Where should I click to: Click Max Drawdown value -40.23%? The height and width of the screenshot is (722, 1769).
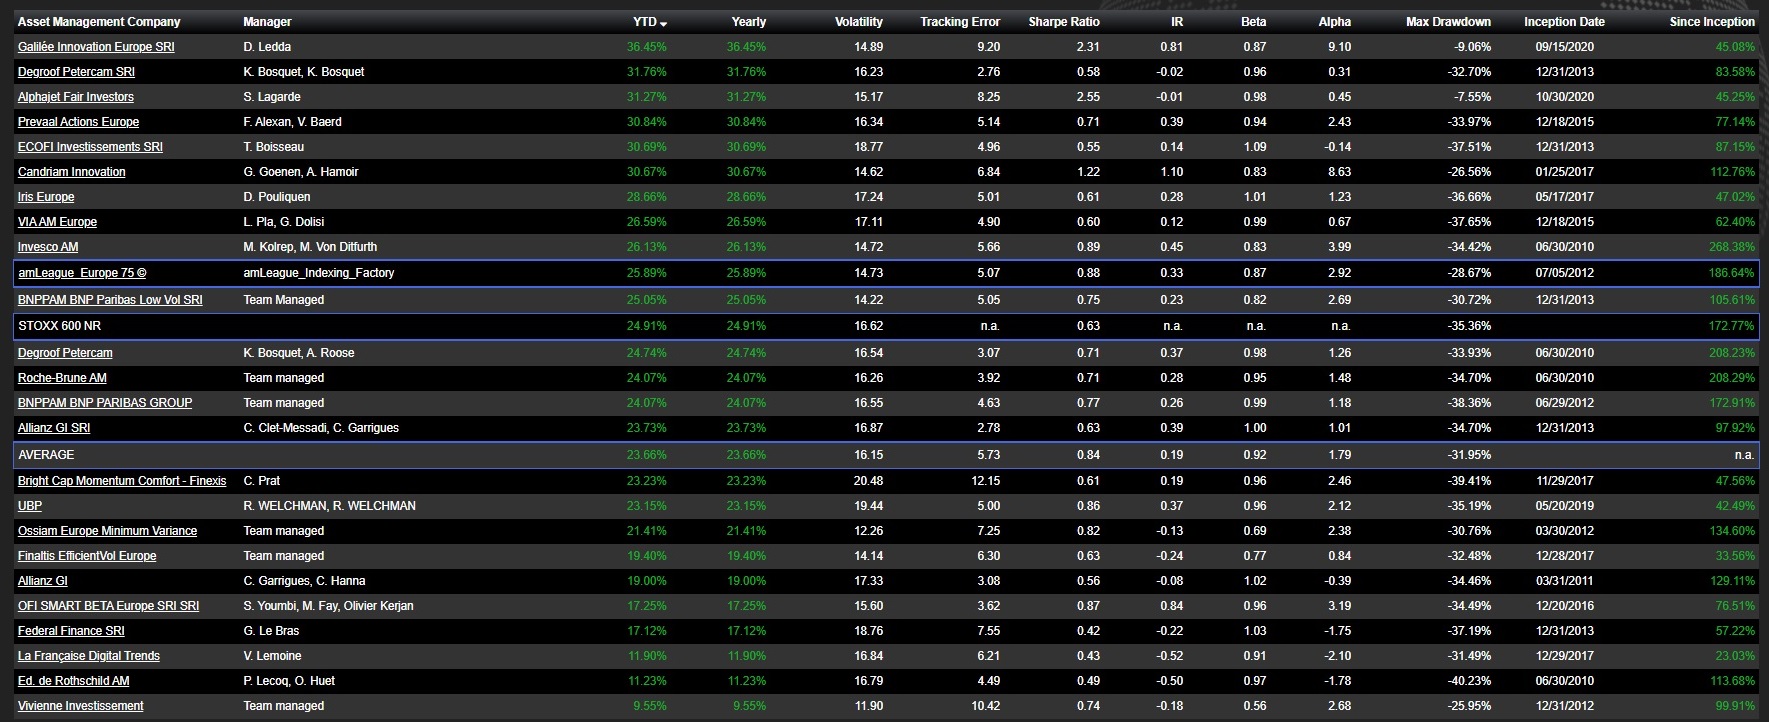point(1471,681)
